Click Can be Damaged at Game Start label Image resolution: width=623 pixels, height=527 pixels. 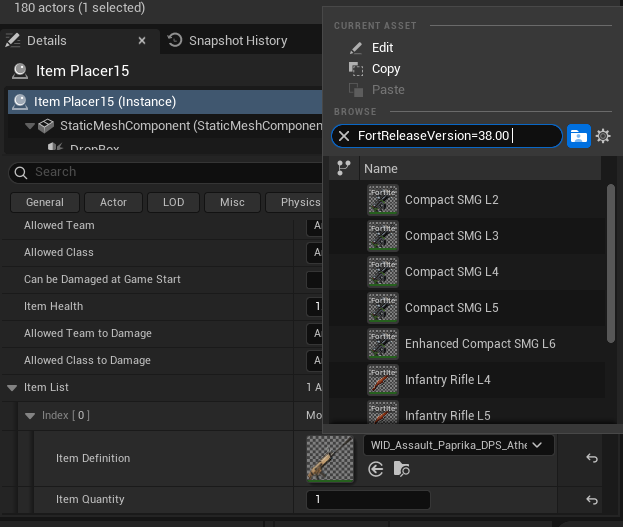102,279
